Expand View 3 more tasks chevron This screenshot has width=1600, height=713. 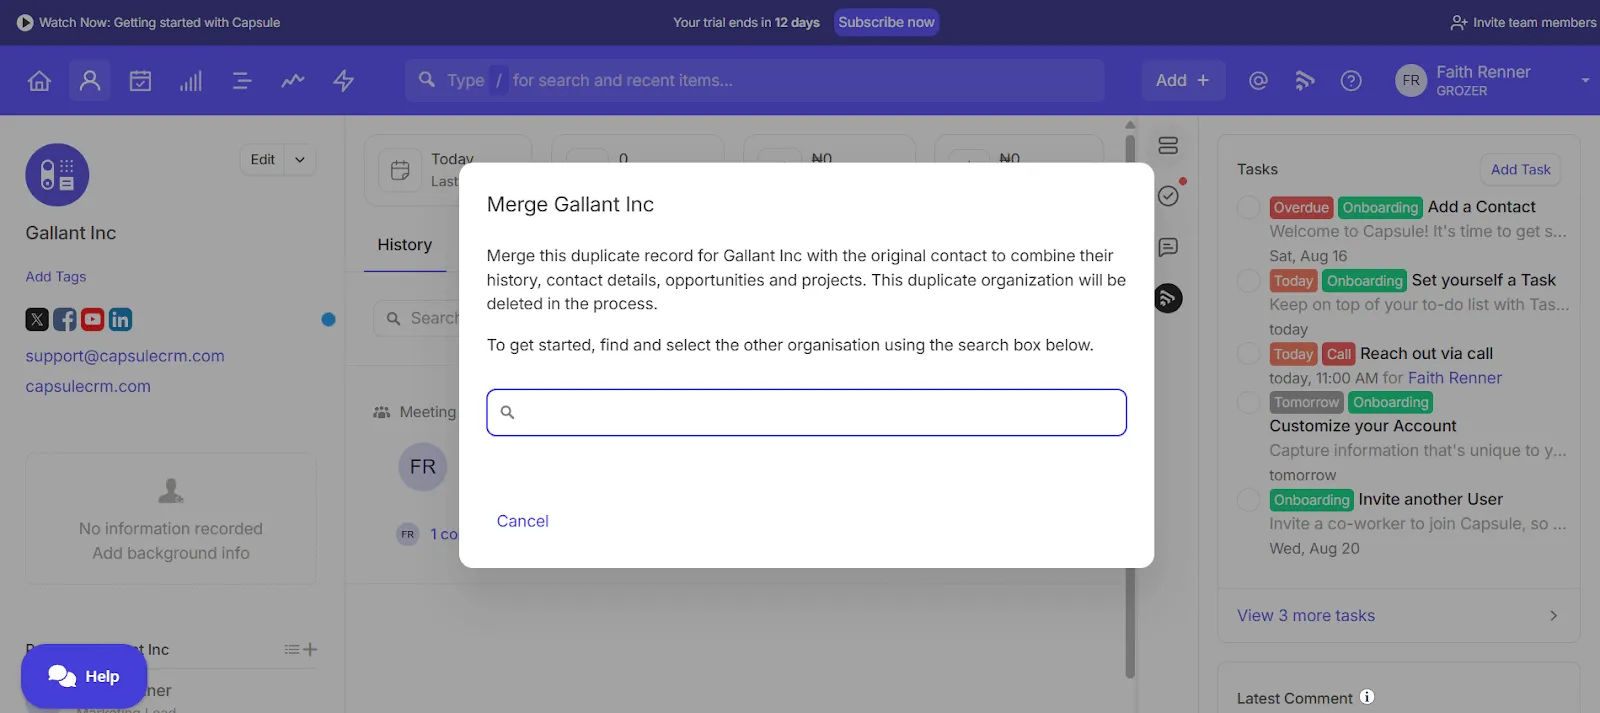(1553, 616)
